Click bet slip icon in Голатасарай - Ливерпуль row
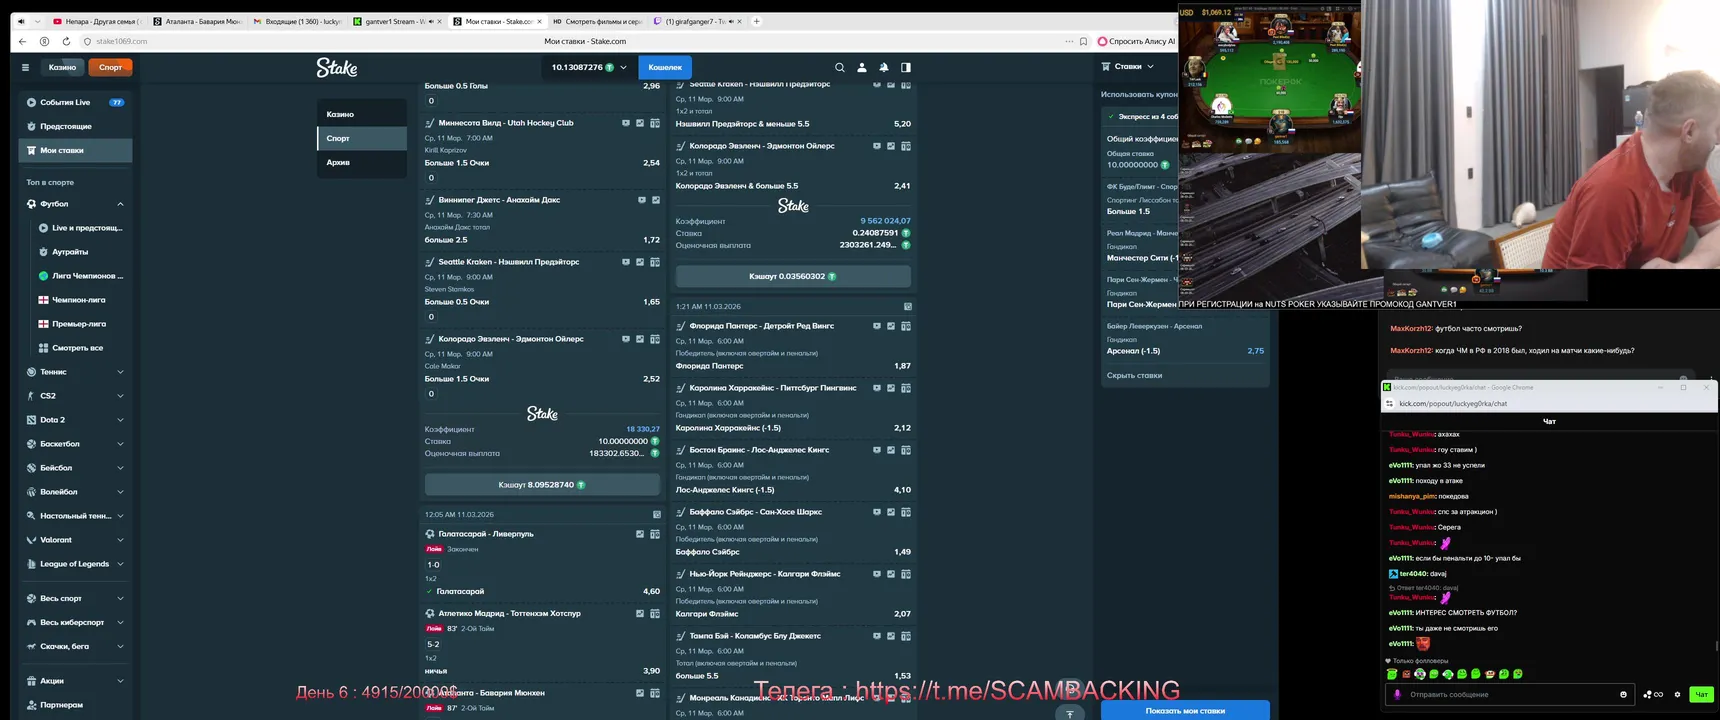This screenshot has height=720, width=1720. 655,534
